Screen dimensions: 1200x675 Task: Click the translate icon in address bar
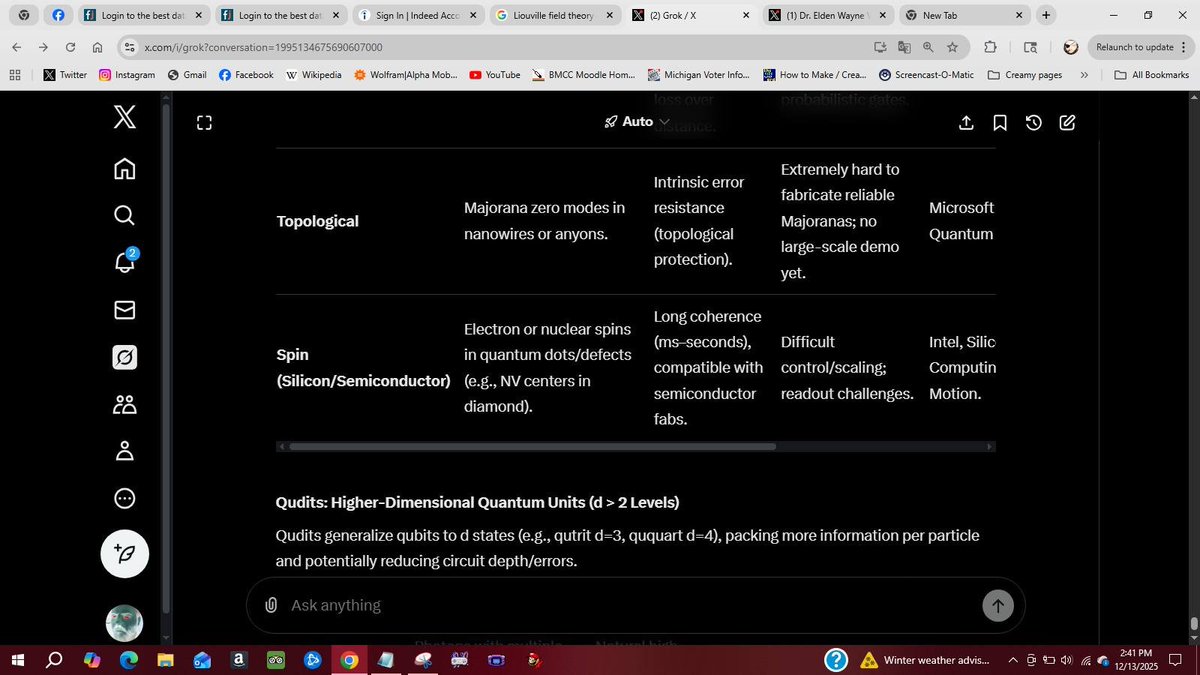click(905, 47)
